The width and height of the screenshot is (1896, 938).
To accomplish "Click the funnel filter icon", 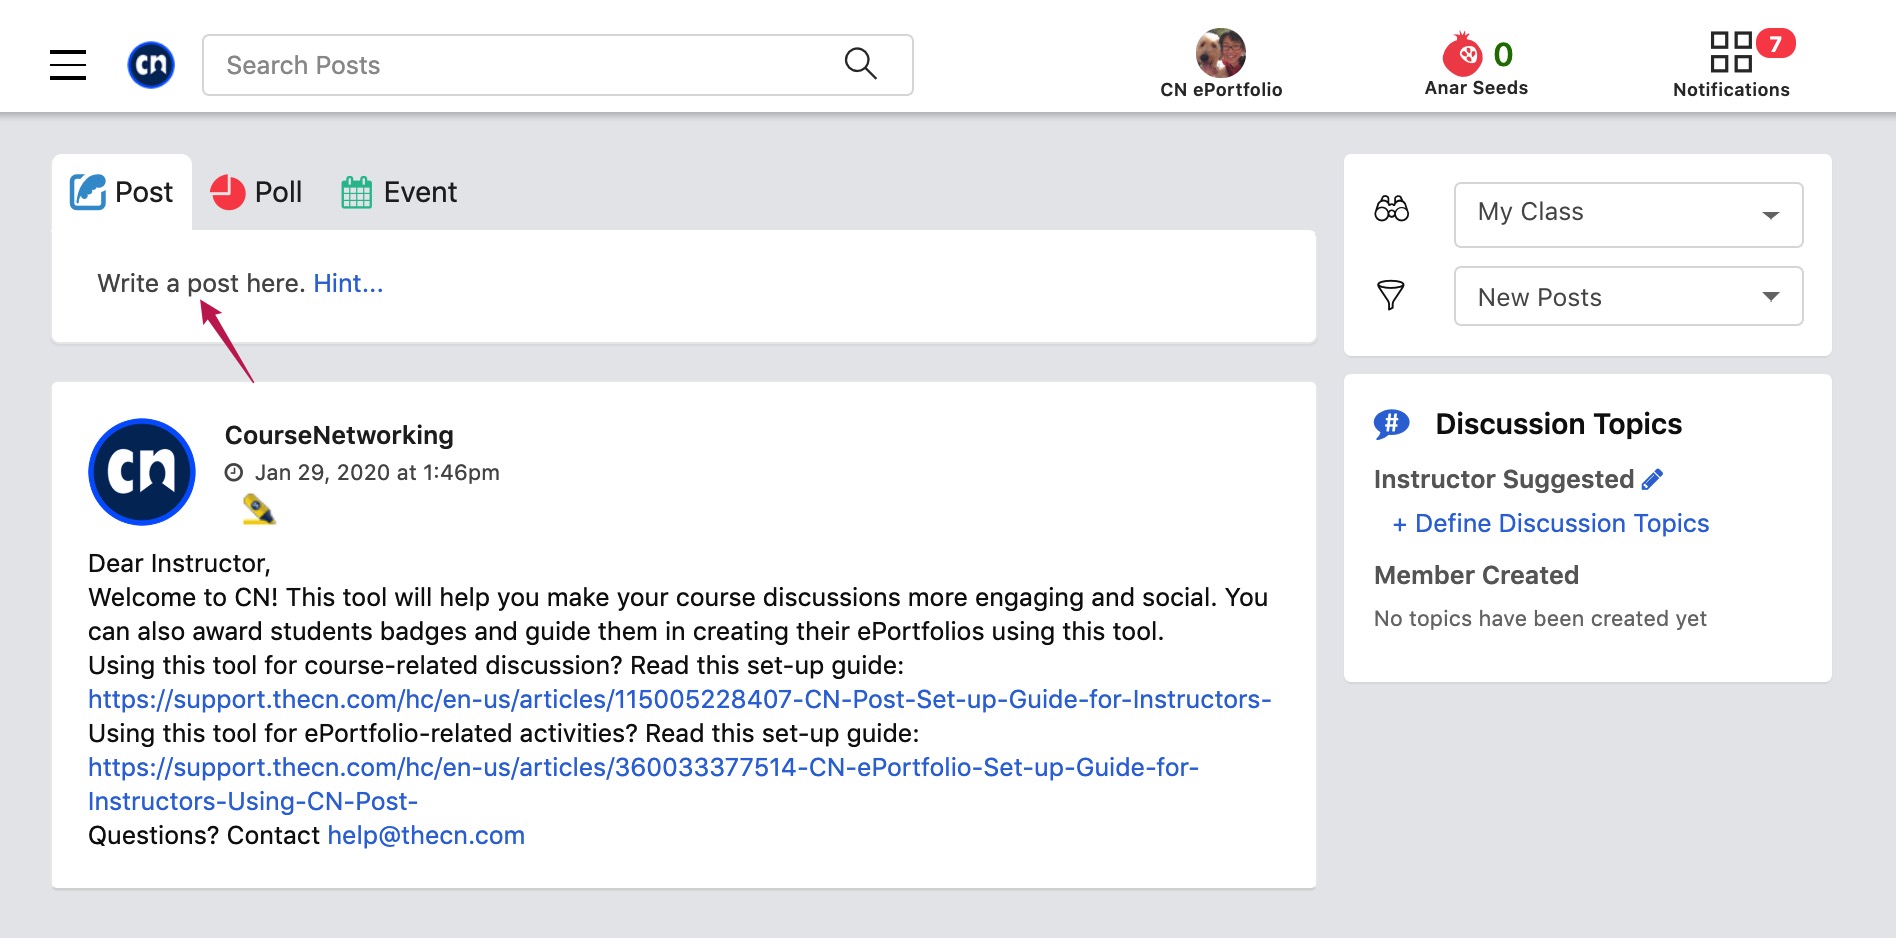I will click(1391, 295).
